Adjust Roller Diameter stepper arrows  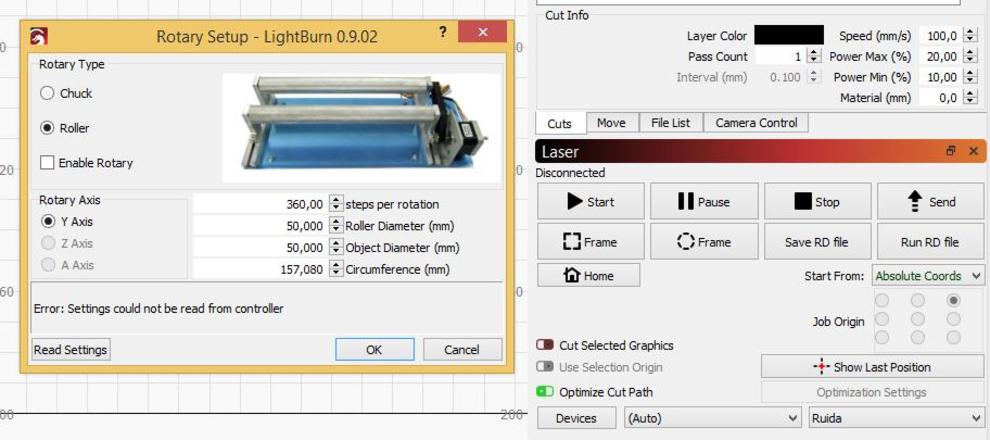336,226
